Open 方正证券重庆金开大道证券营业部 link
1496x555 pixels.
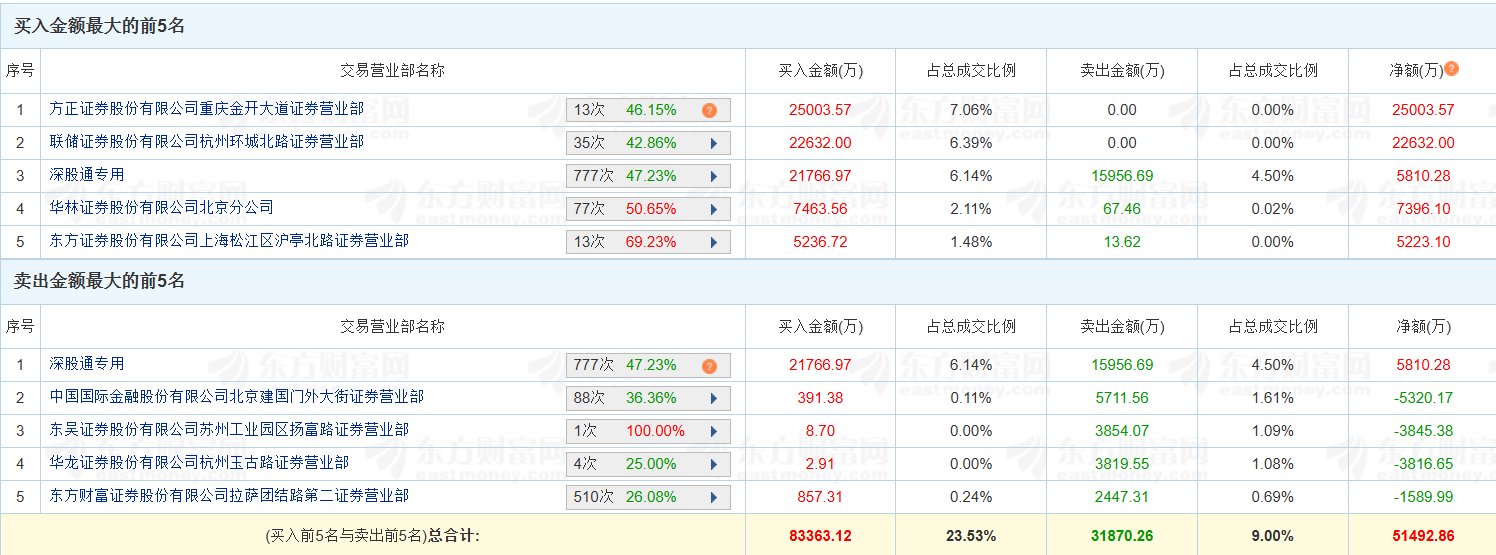pyautogui.click(x=207, y=108)
